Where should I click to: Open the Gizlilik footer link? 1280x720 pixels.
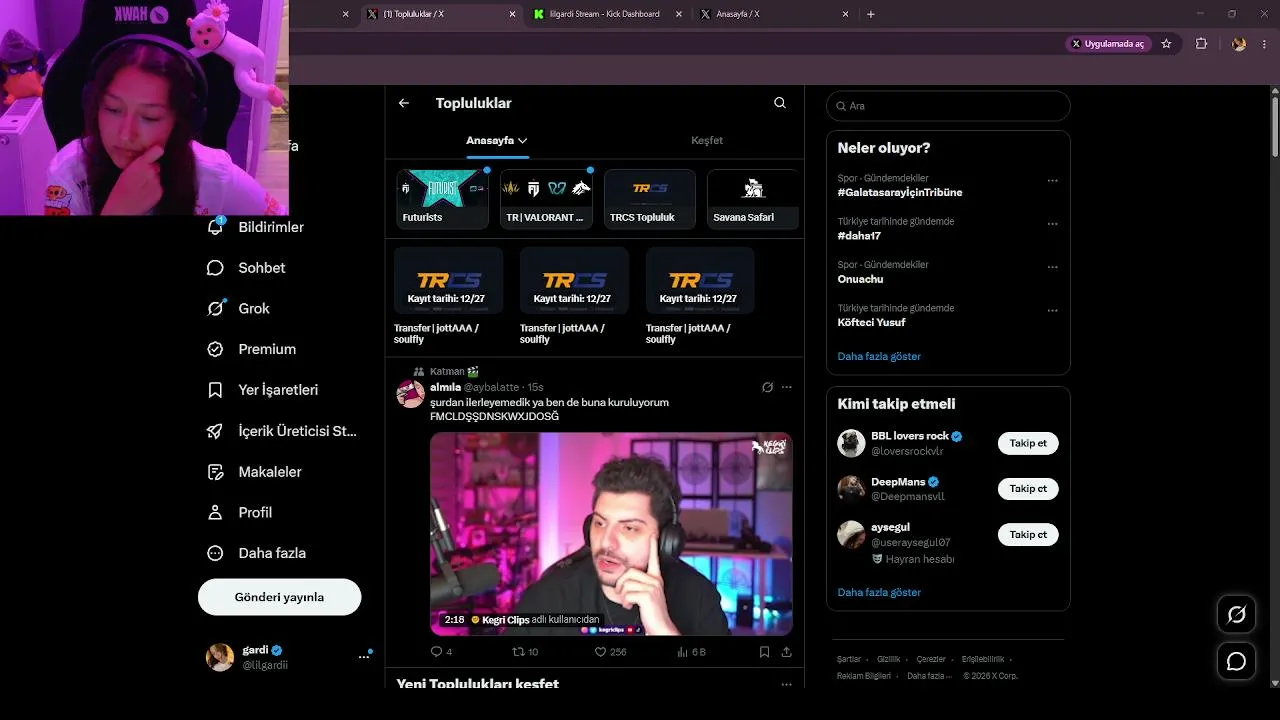point(888,660)
